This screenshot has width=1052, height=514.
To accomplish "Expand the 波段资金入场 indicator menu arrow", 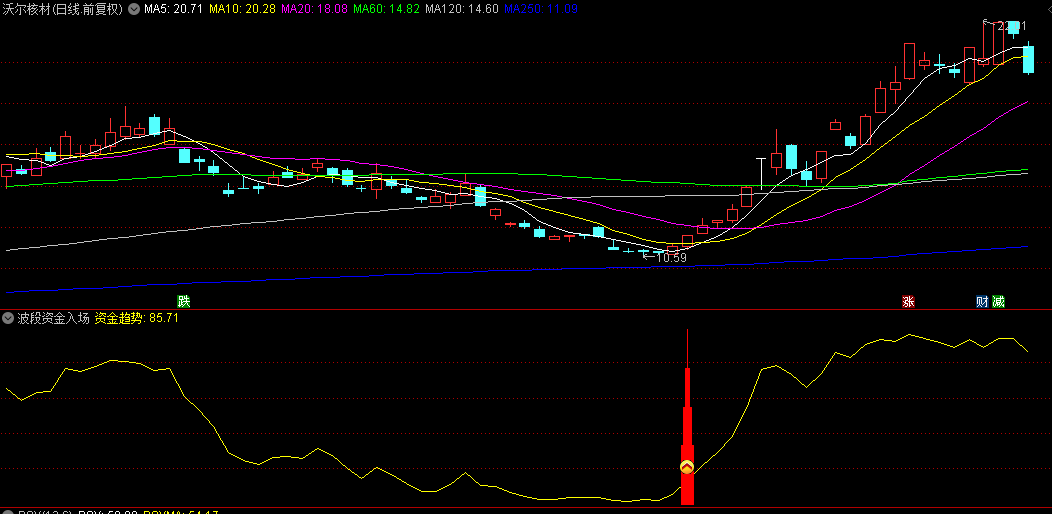I will click(x=9, y=318).
